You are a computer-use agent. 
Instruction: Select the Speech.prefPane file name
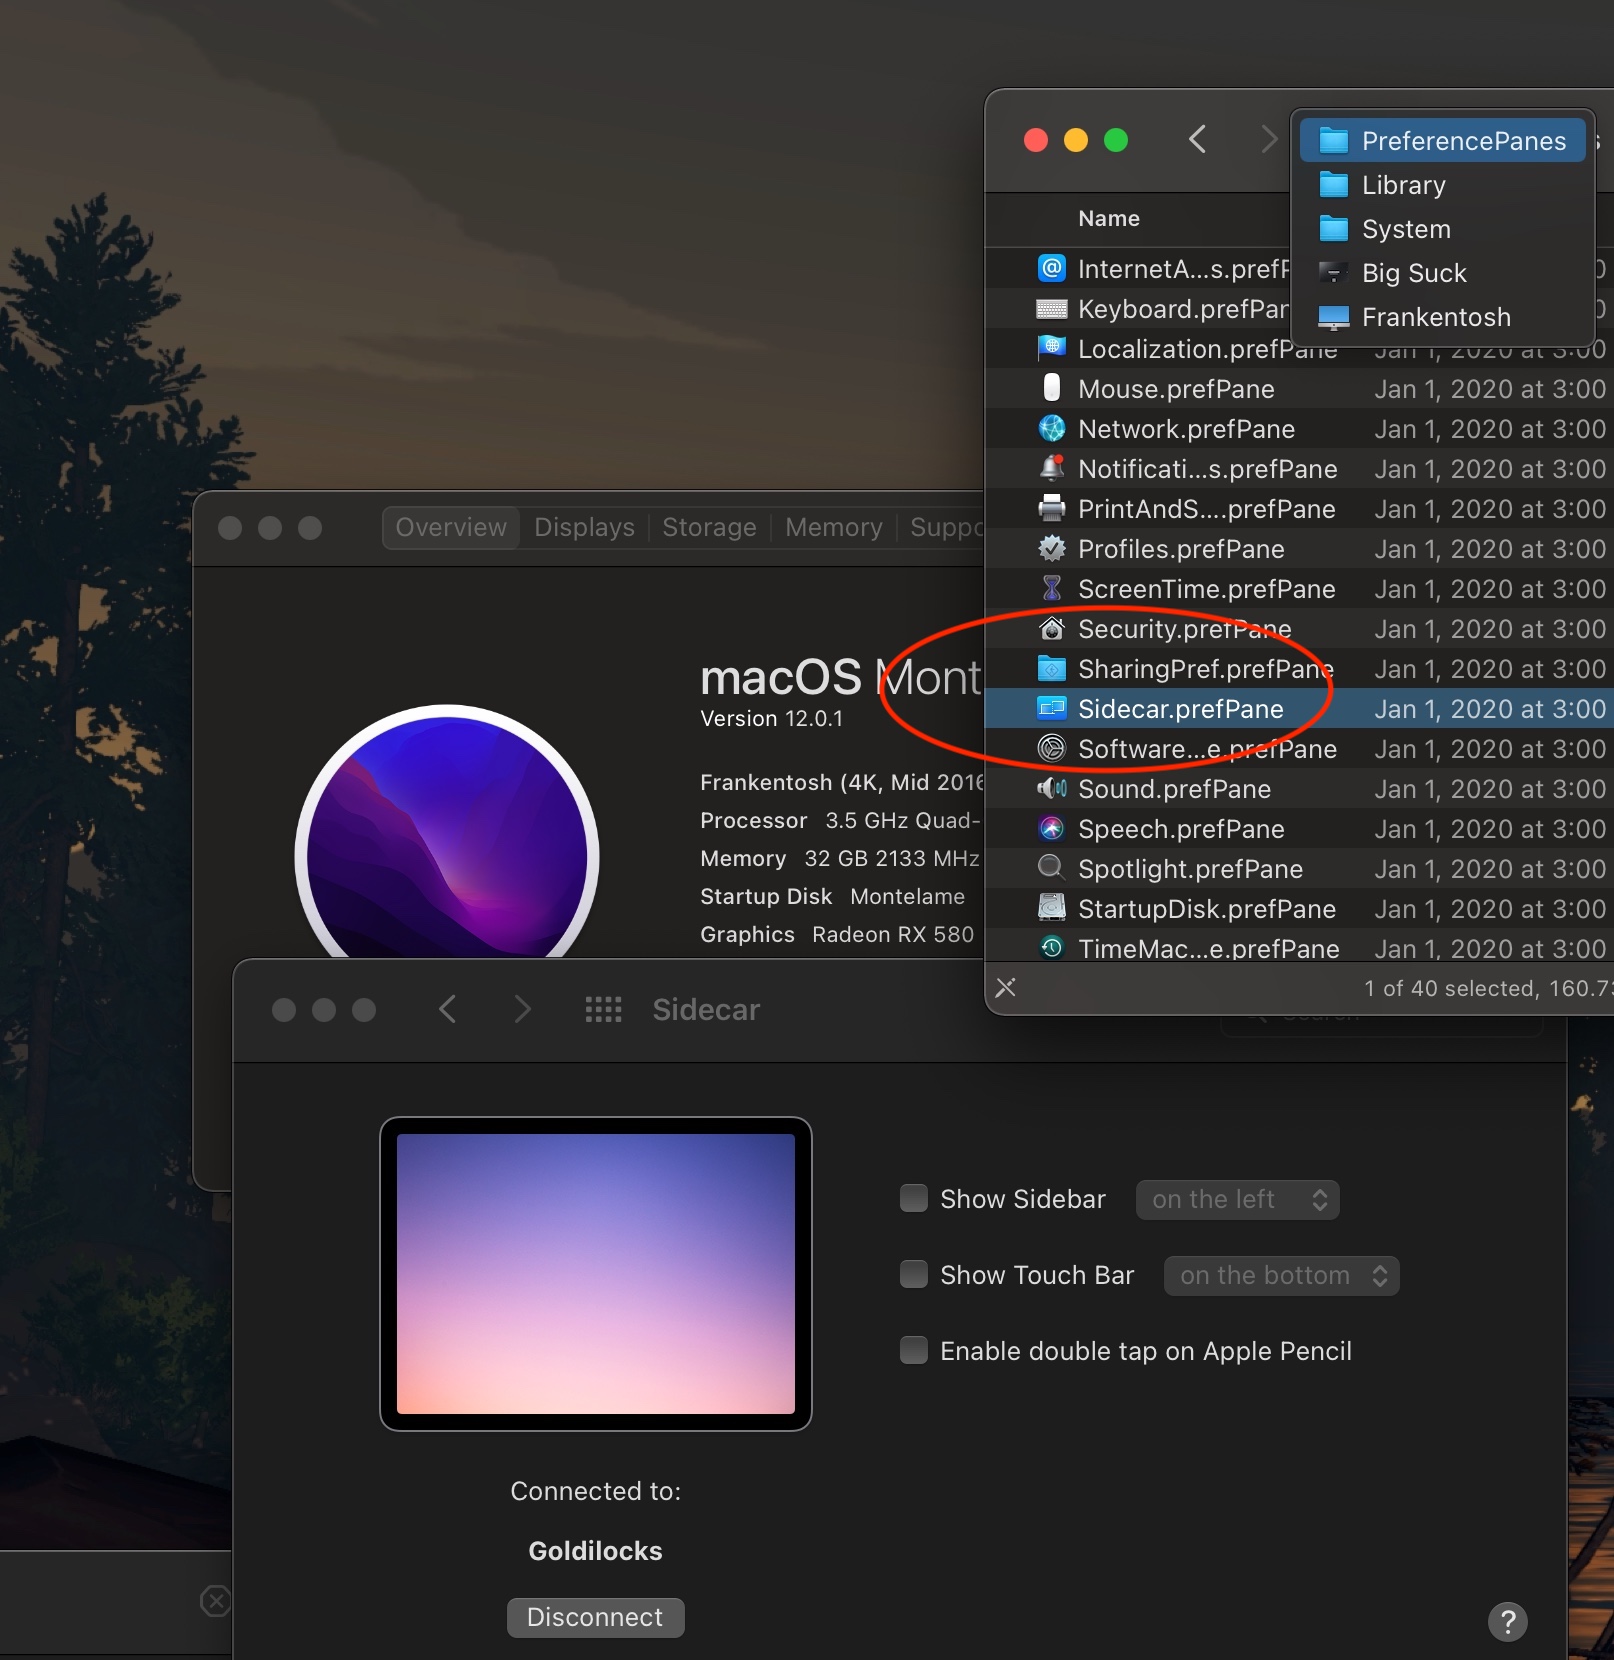pos(1181,829)
